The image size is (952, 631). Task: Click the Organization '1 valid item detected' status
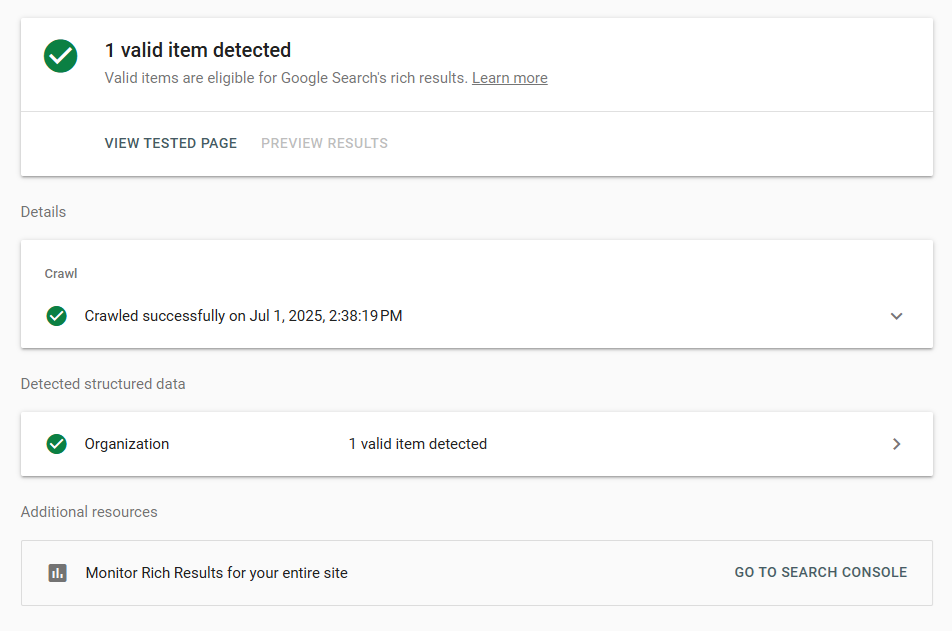coord(417,444)
